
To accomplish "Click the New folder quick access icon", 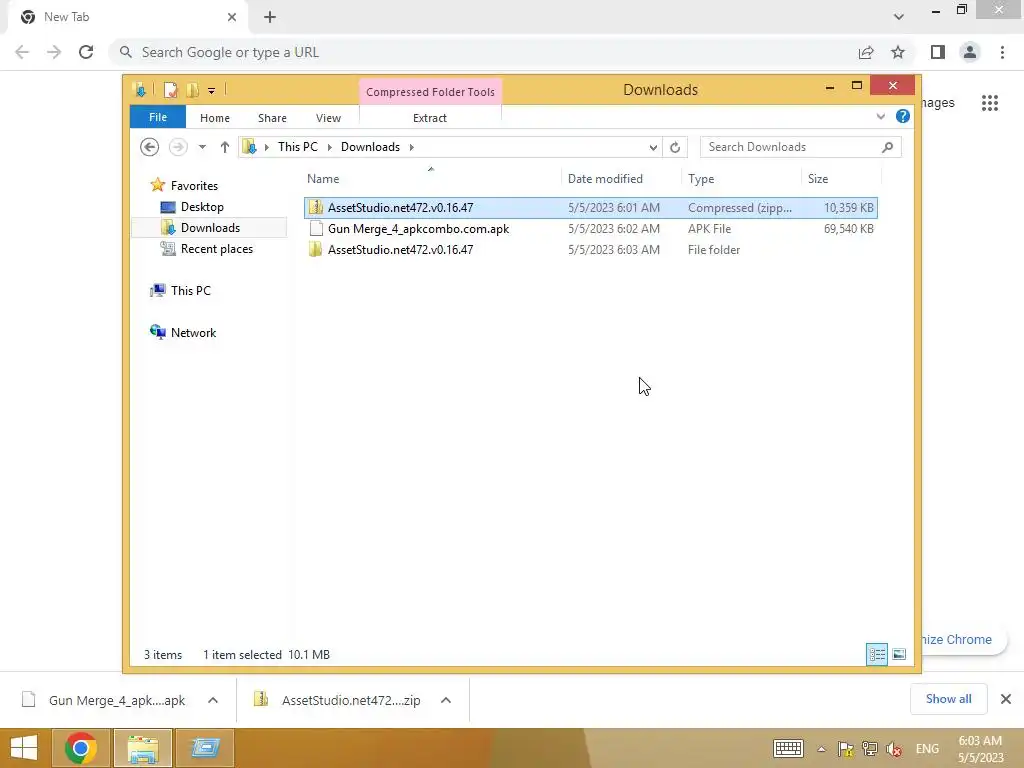I will pyautogui.click(x=192, y=90).
